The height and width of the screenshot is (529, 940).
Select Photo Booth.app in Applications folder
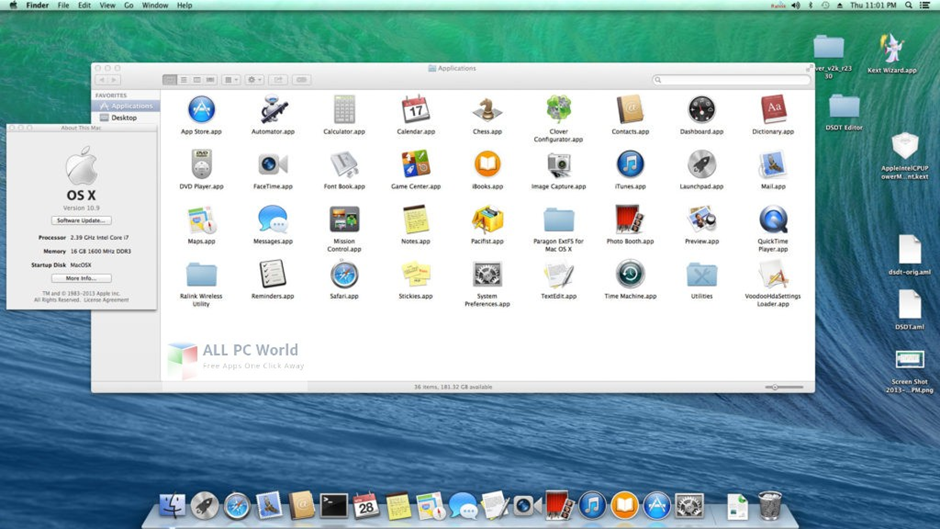point(630,220)
